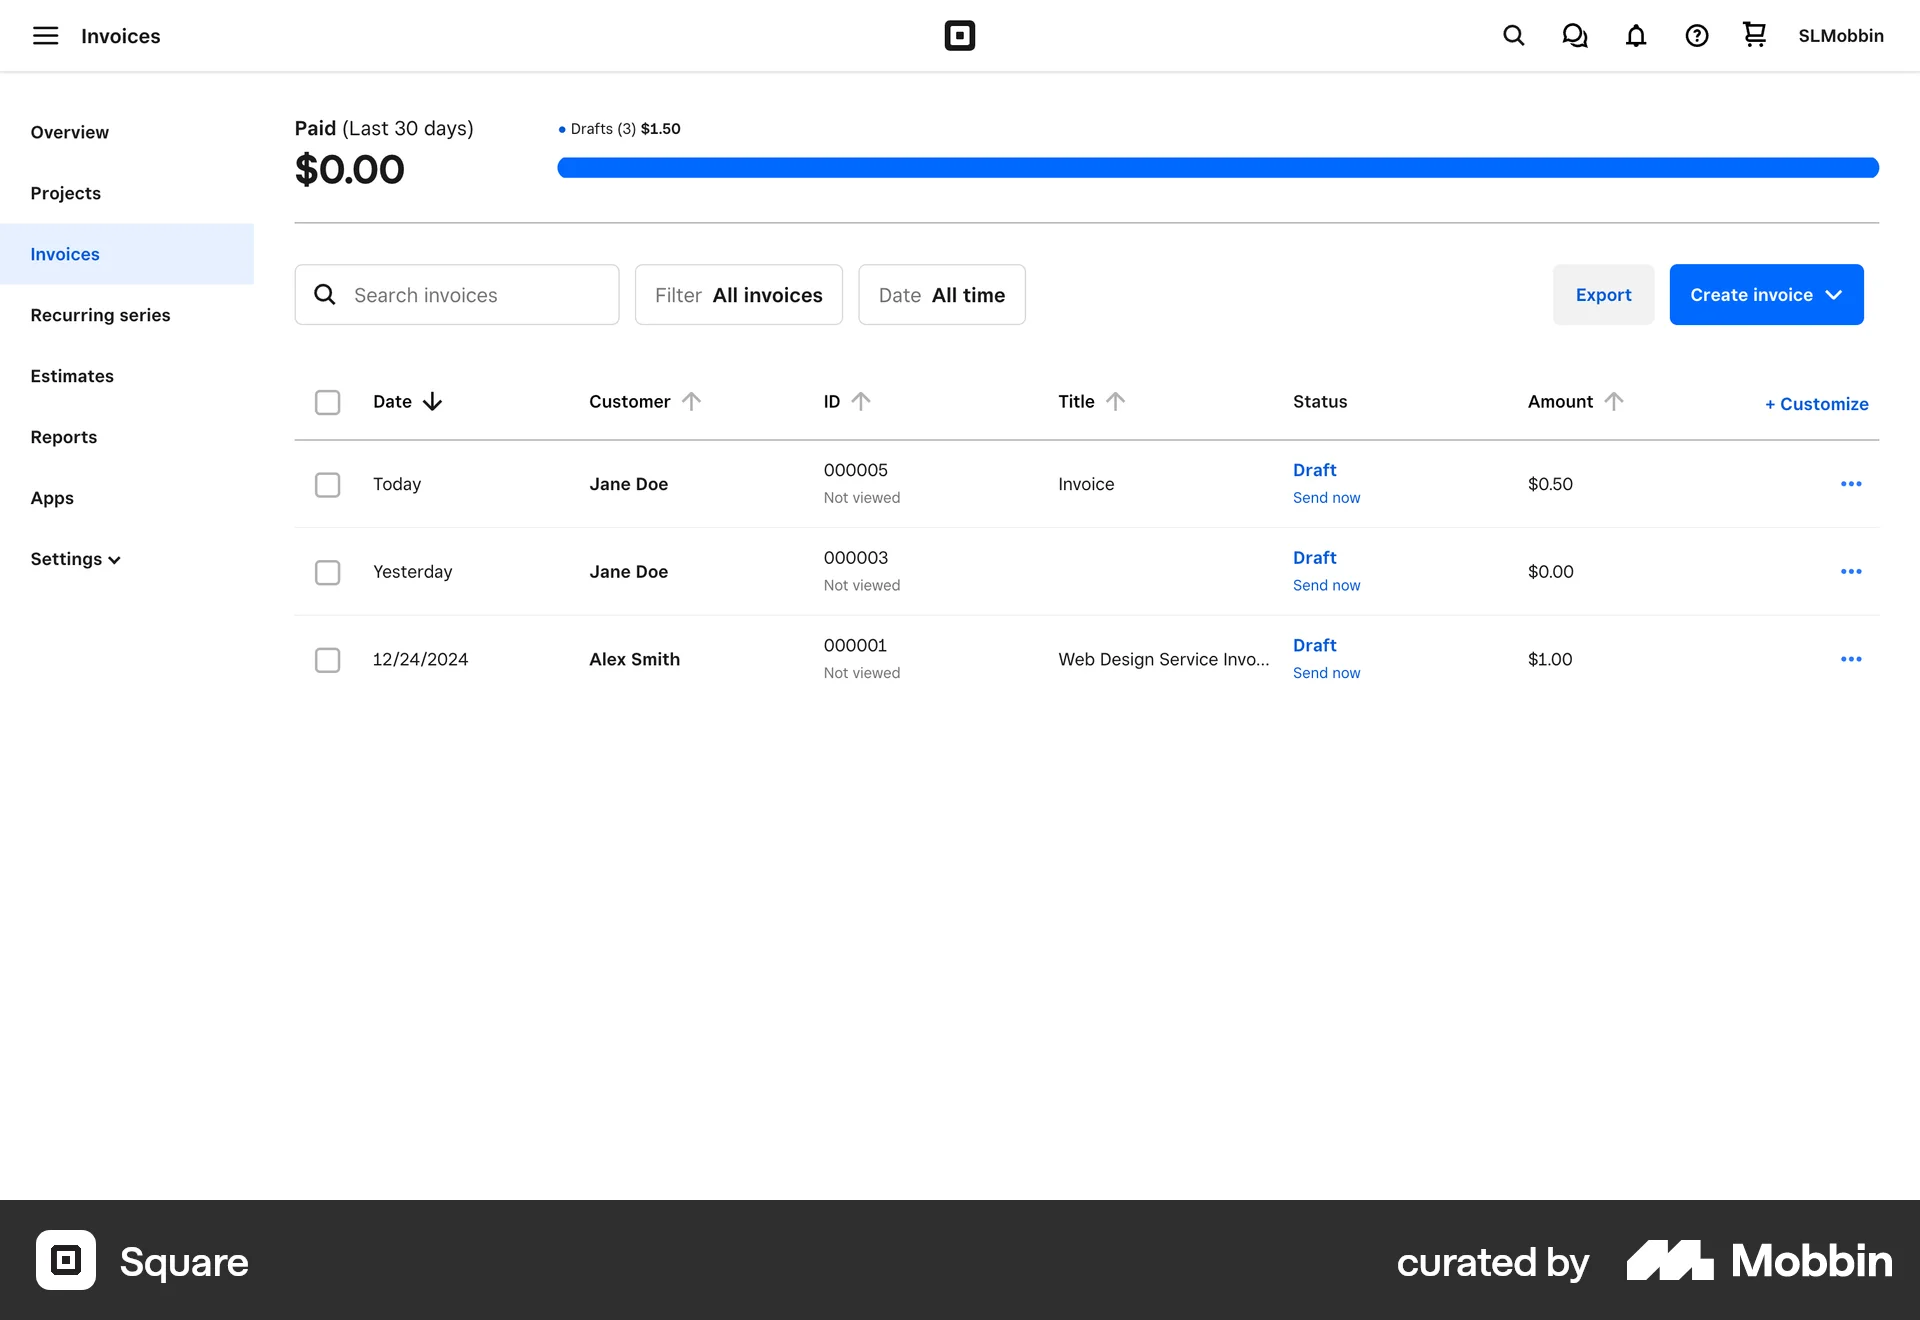The image size is (1920, 1320).
Task: Open the search icon in the top bar
Action: pos(1513,35)
